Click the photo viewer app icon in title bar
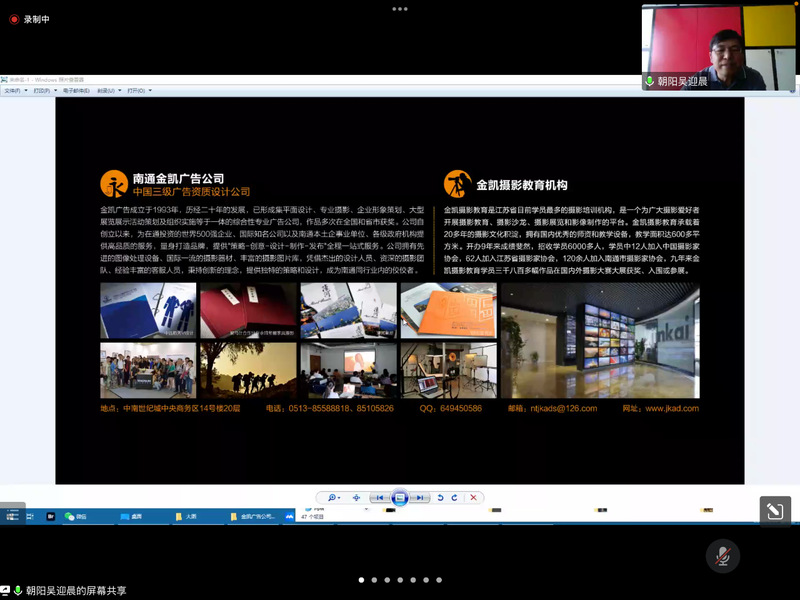800x600 pixels. pyautogui.click(x=4, y=80)
